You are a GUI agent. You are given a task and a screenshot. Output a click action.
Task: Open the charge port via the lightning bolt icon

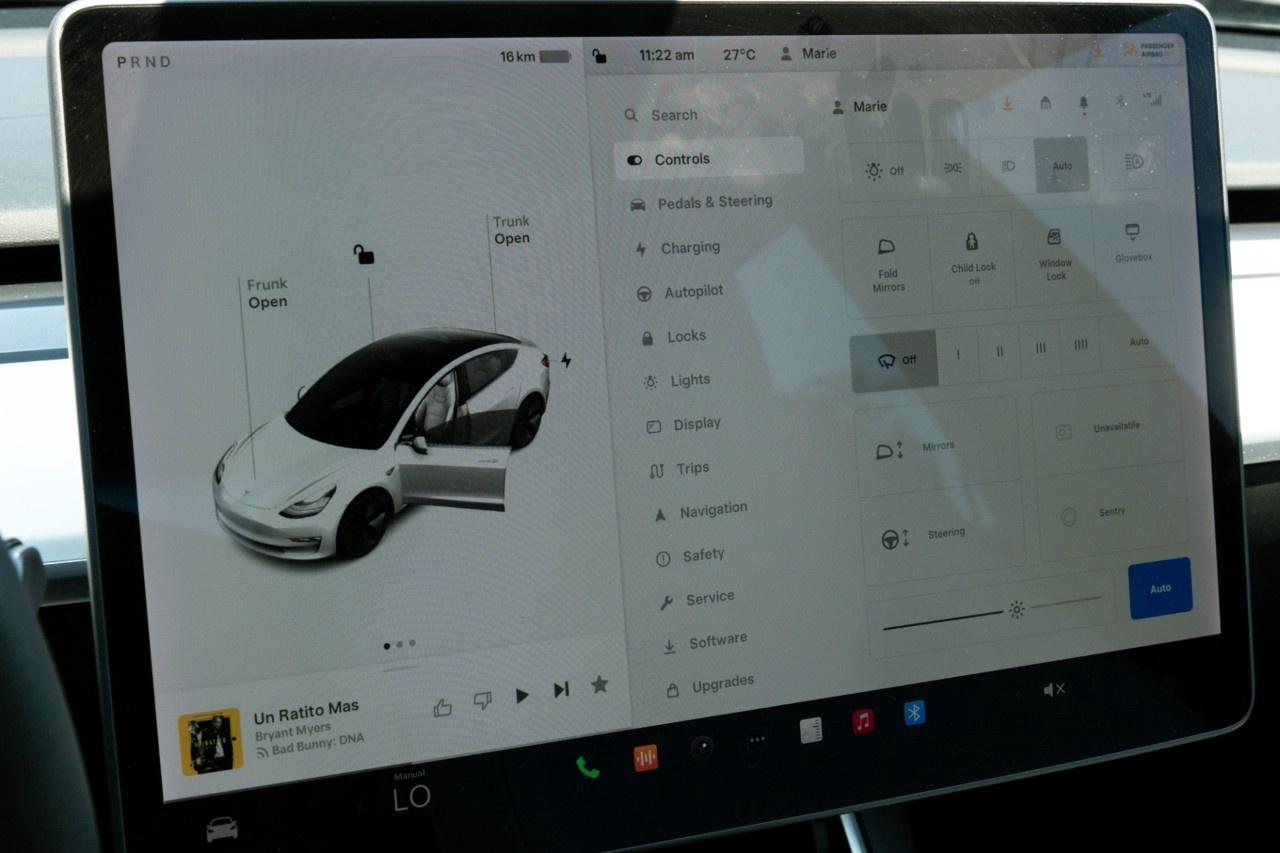click(x=566, y=360)
